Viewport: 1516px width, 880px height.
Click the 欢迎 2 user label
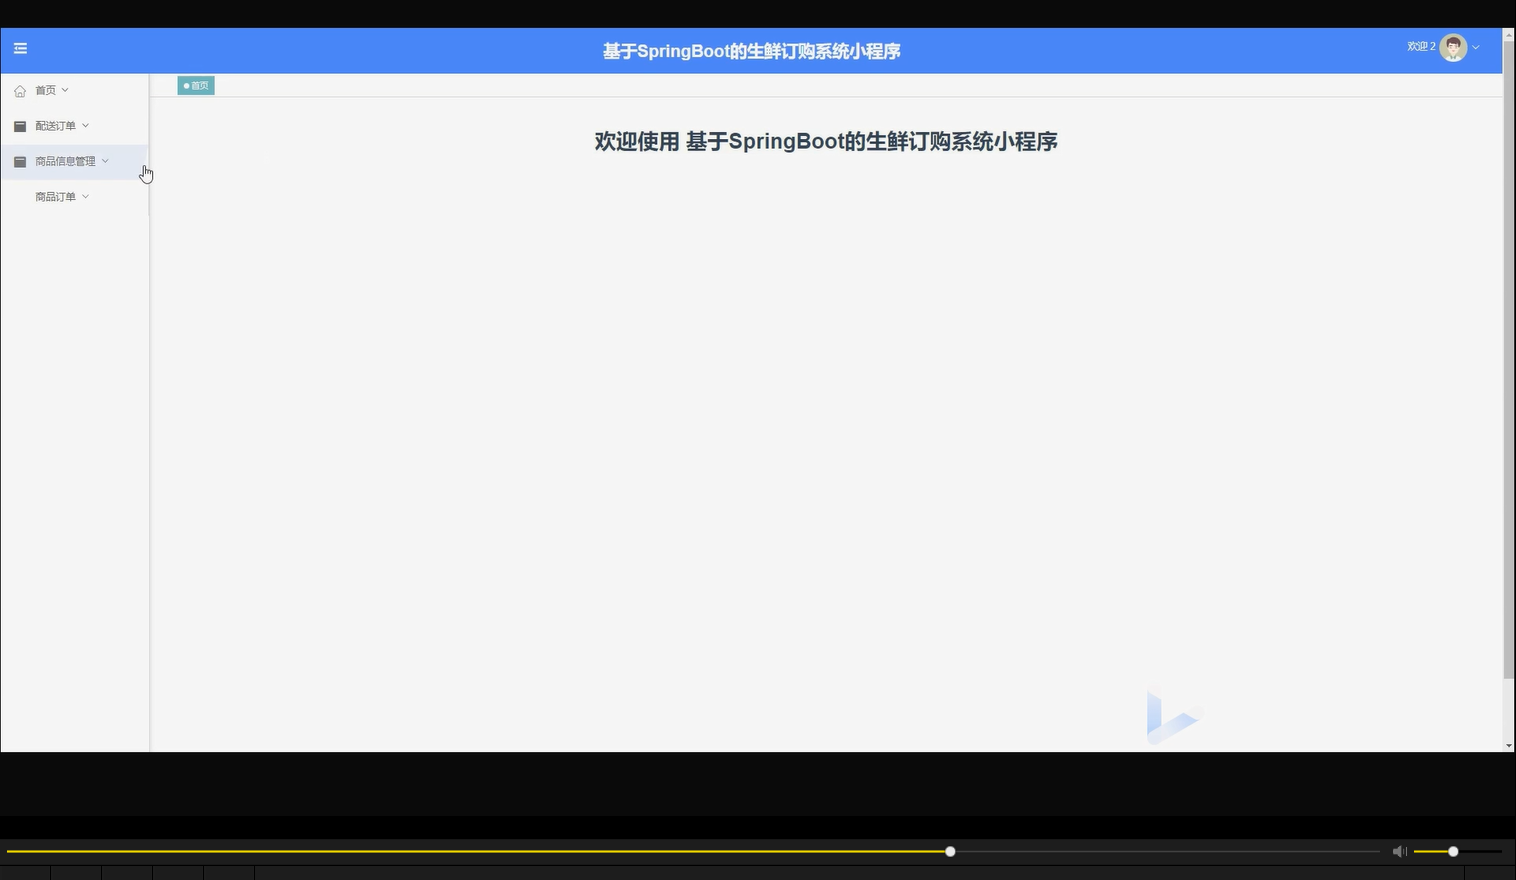[1421, 47]
